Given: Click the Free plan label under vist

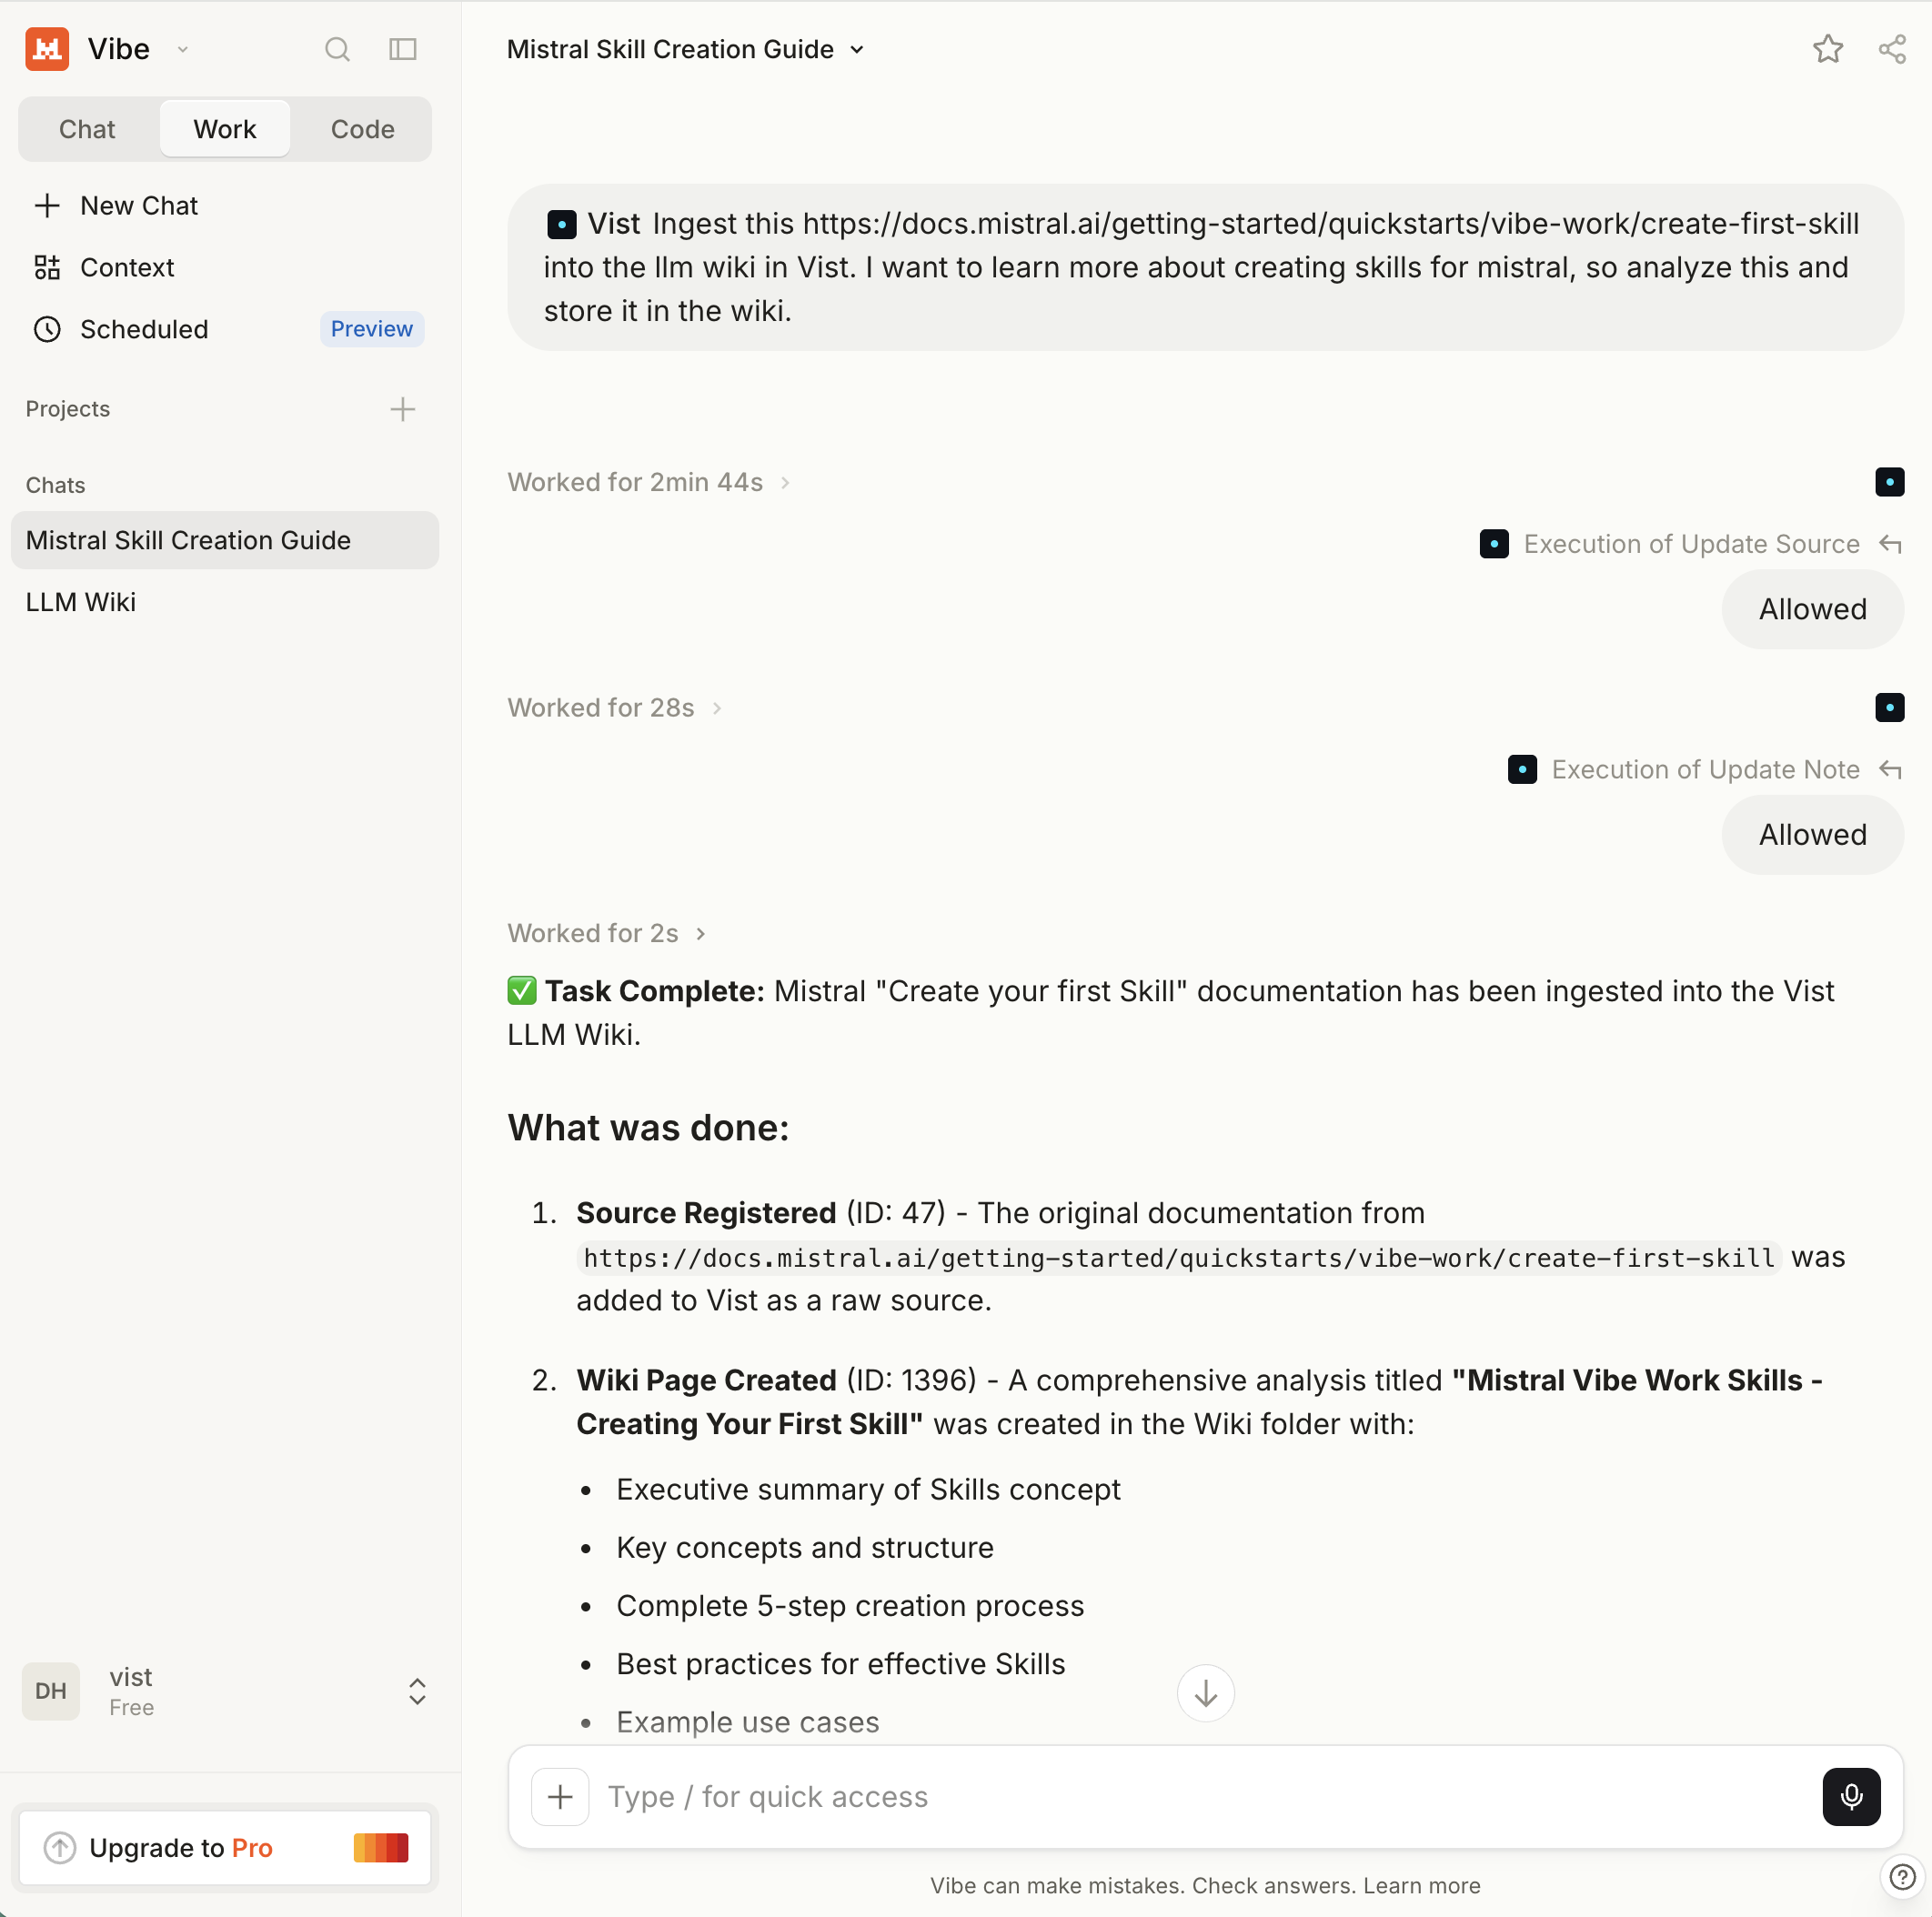Looking at the screenshot, I should coord(132,1708).
